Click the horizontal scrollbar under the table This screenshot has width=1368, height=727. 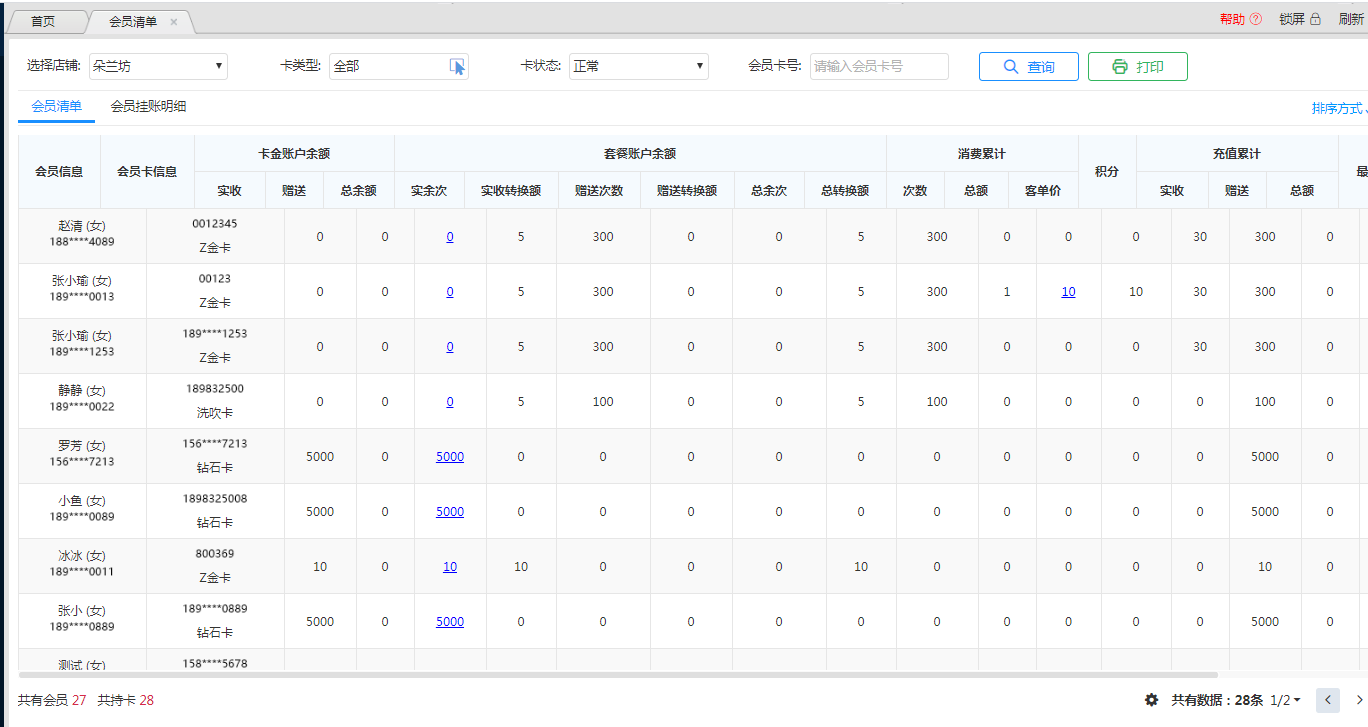pyautogui.click(x=618, y=675)
